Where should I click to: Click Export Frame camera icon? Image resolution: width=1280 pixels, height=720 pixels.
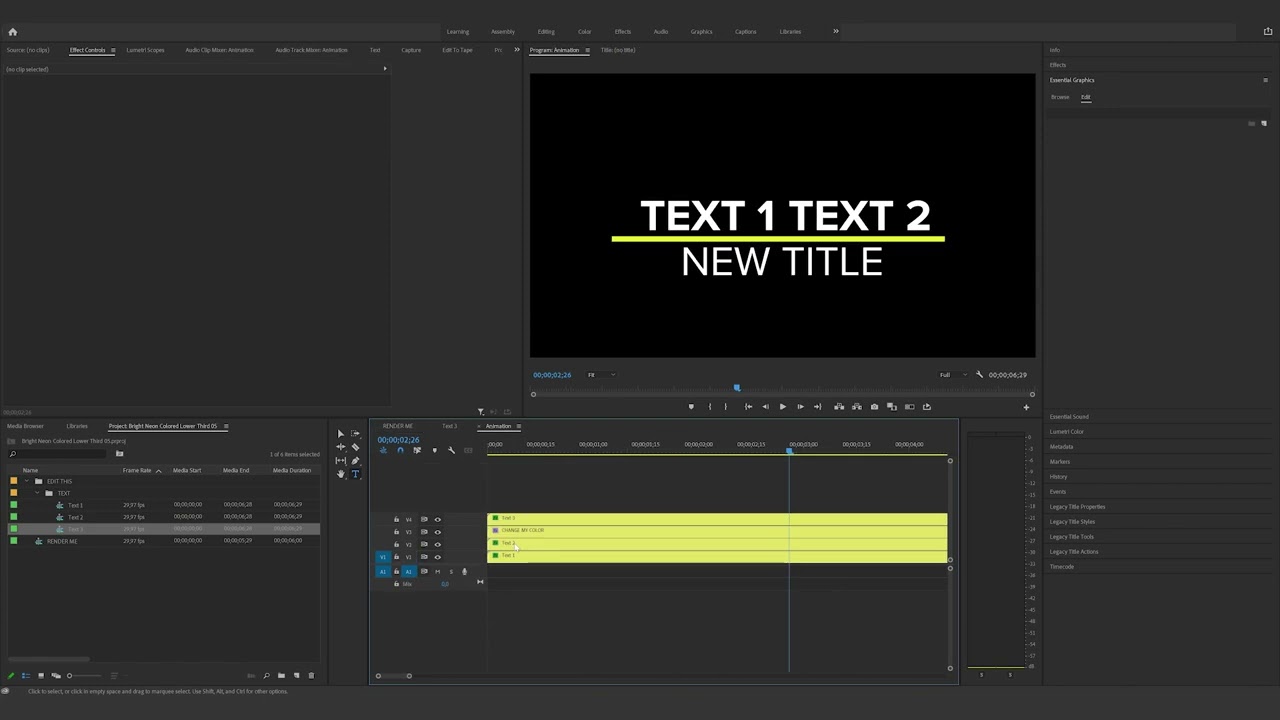(874, 407)
